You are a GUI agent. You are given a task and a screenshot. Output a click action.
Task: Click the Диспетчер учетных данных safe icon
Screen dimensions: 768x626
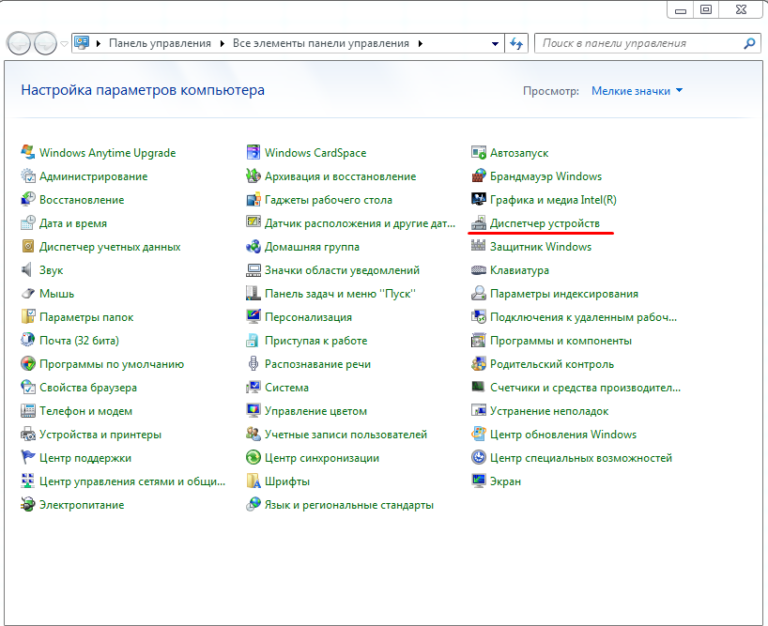(x=28, y=246)
